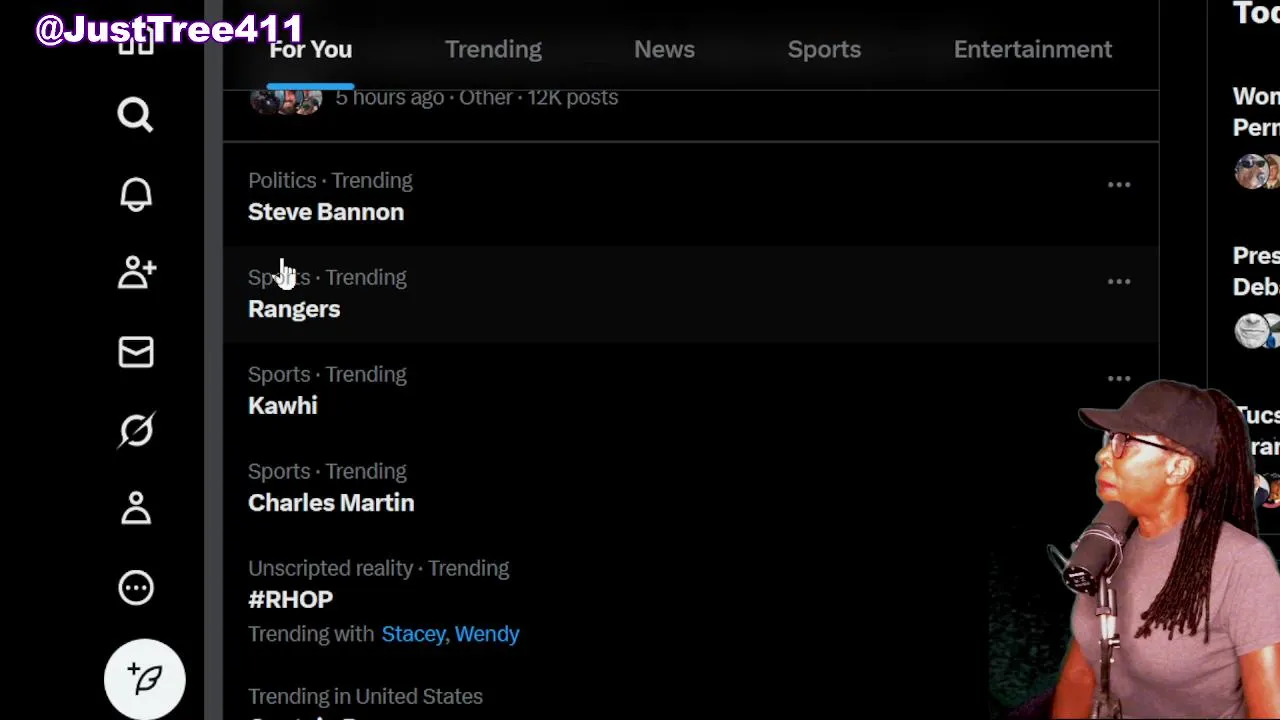Click the Stacey related trend link
This screenshot has width=1280, height=720.
[414, 634]
